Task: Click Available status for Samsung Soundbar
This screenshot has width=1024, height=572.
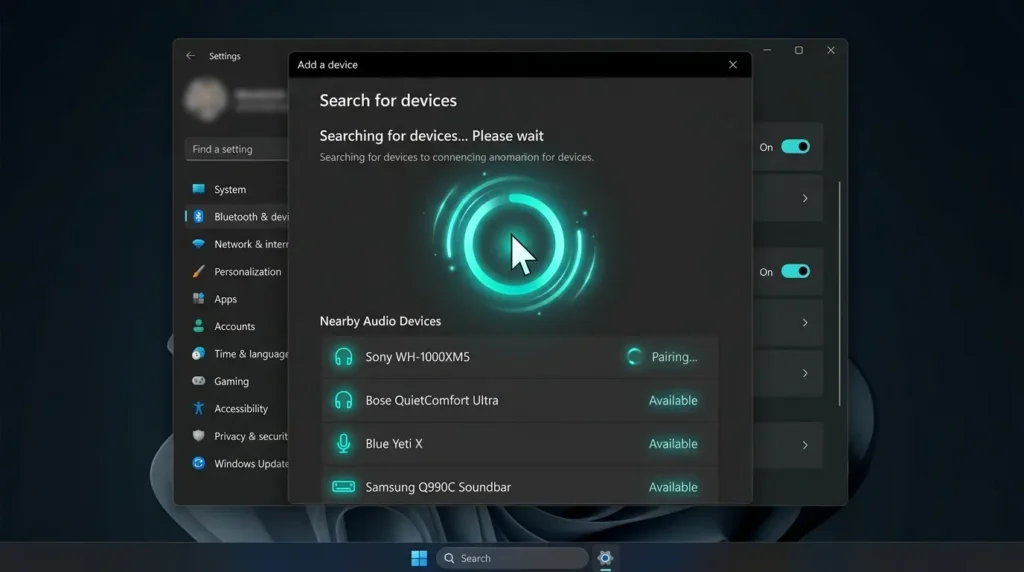Action: (x=673, y=487)
